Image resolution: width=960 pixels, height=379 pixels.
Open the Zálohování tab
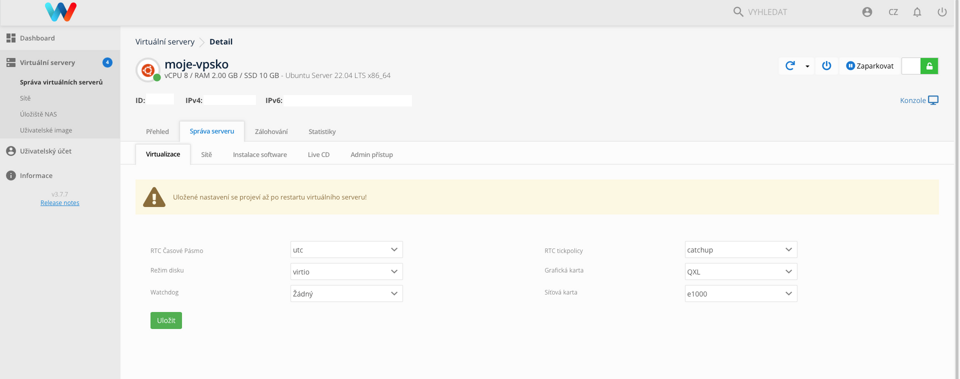tap(271, 132)
